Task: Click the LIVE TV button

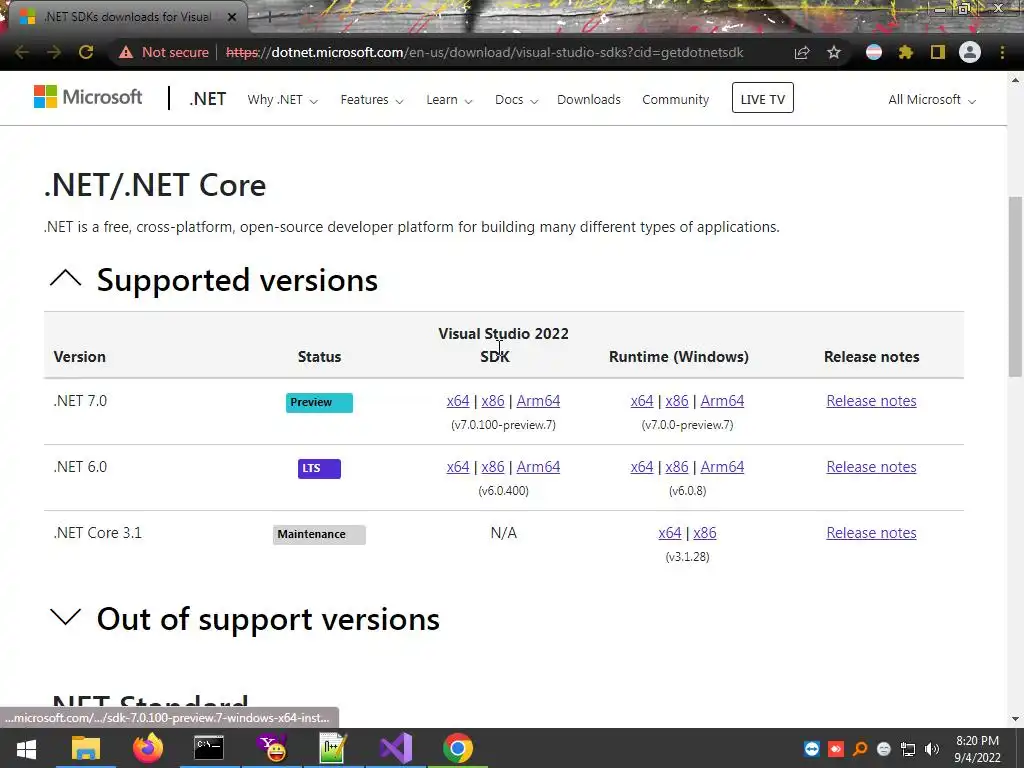Action: click(763, 98)
